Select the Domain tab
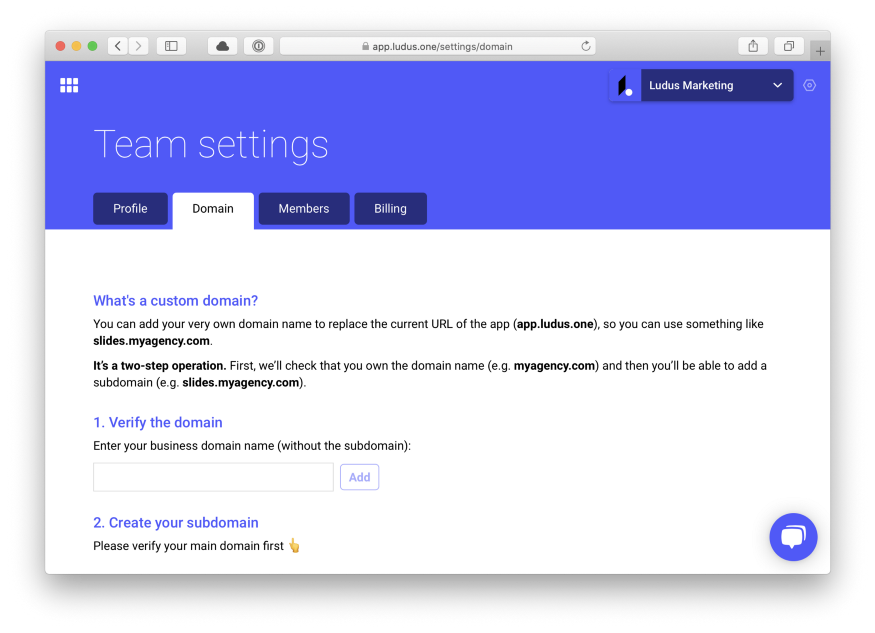 pyautogui.click(x=213, y=209)
